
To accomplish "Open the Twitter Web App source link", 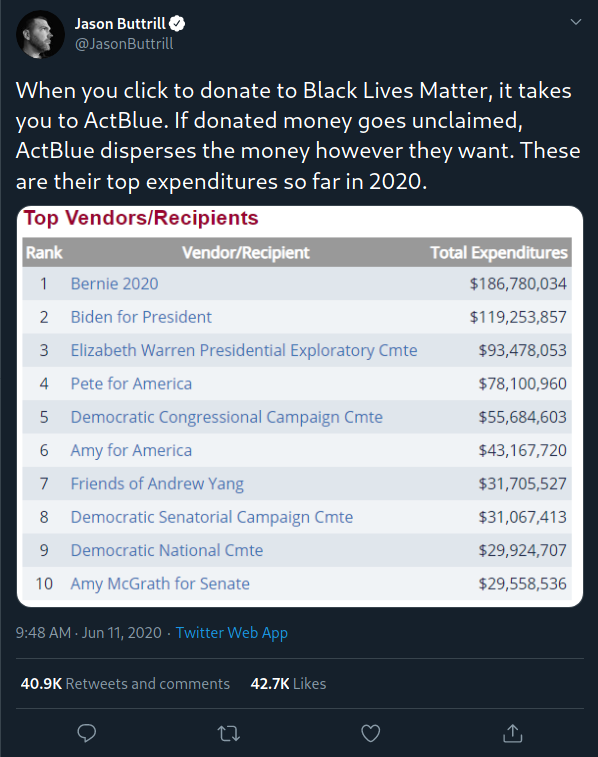I will [232, 632].
